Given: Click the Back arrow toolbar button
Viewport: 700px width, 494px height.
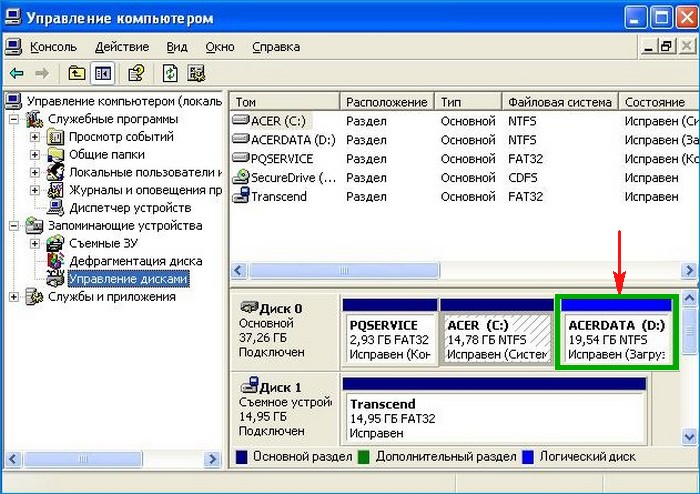Looking at the screenshot, I should point(17,73).
